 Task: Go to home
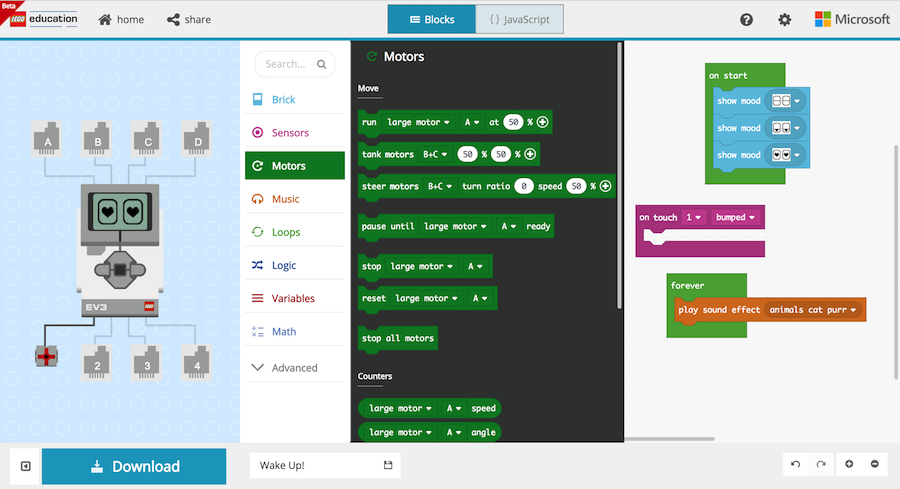click(121, 20)
